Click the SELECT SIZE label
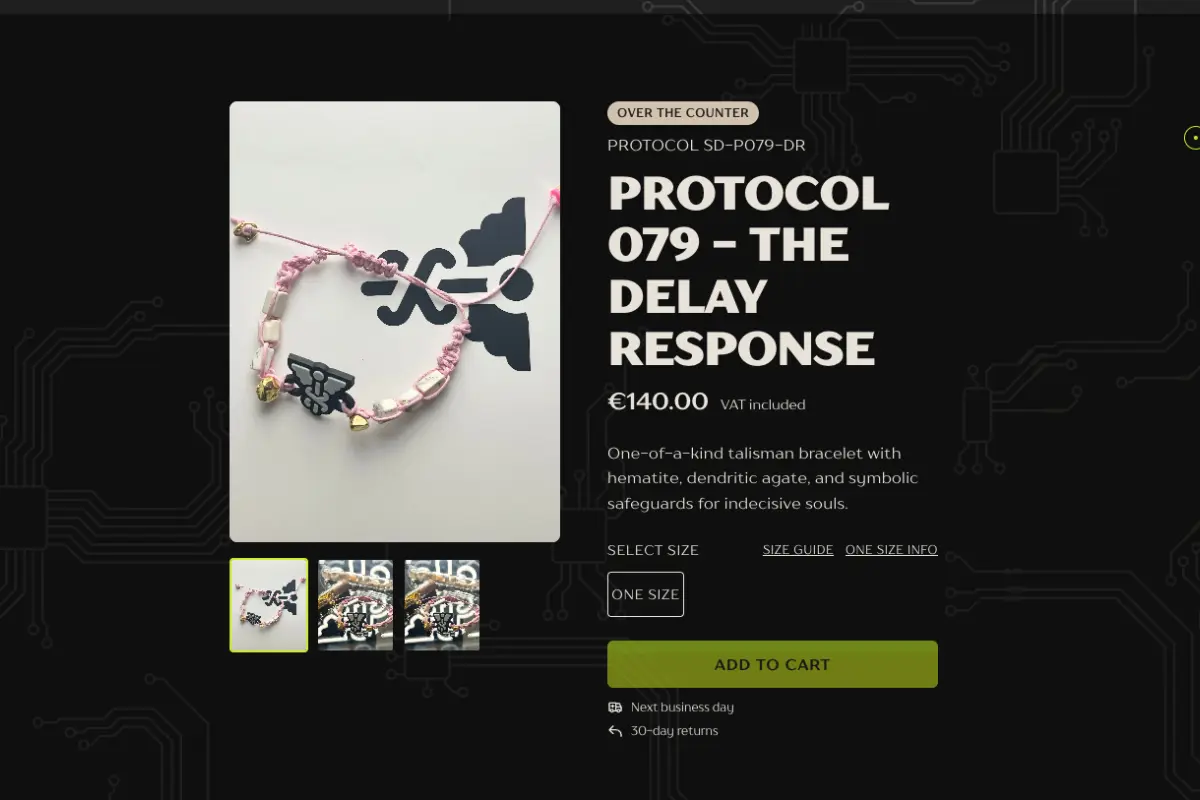The height and width of the screenshot is (800, 1200). pos(653,550)
